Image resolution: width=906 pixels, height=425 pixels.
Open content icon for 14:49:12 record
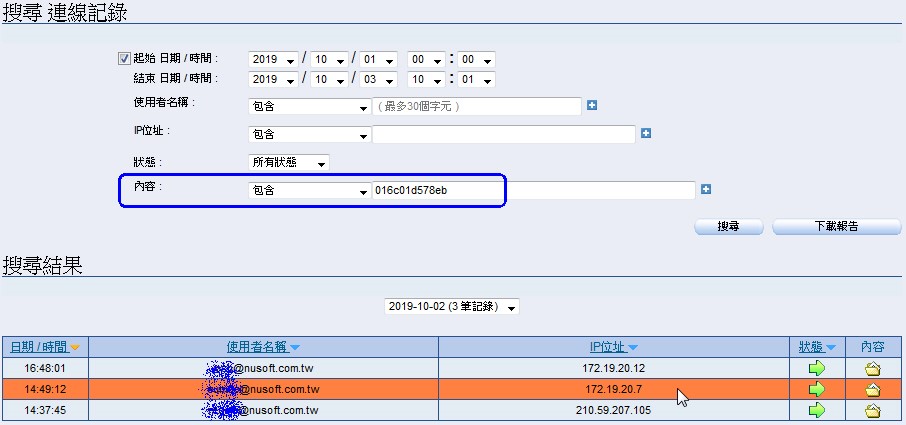[872, 389]
